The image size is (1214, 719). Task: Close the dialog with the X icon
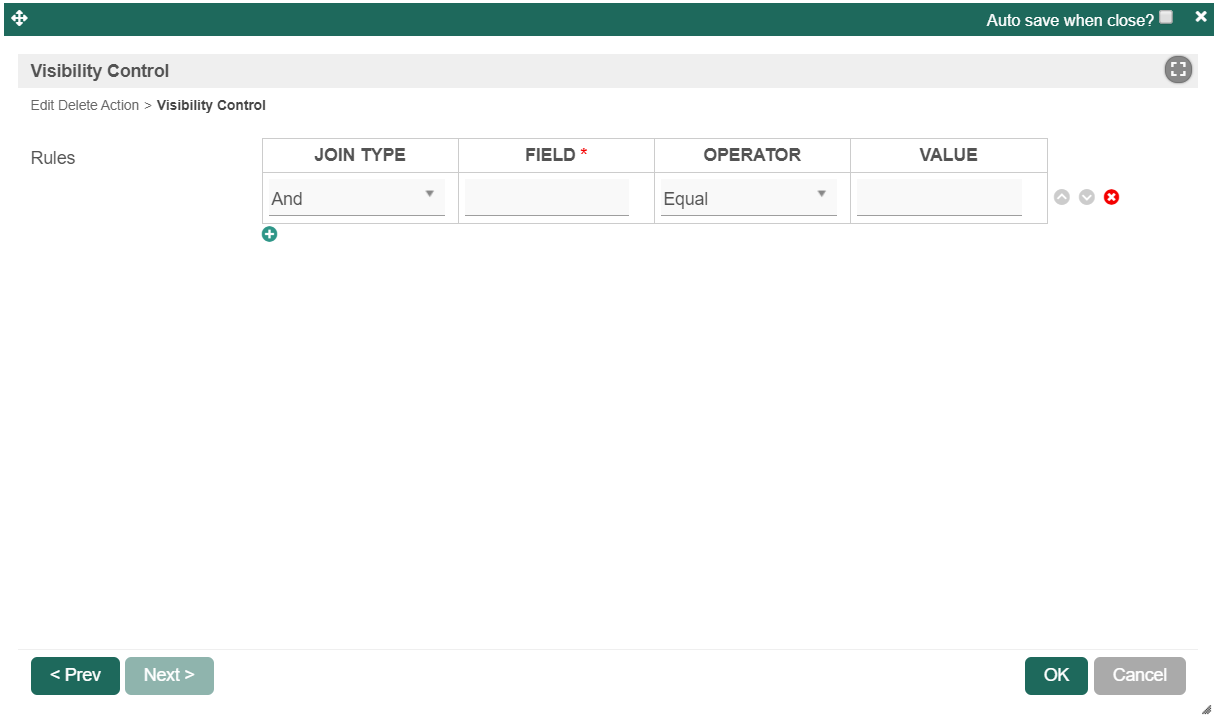click(1201, 16)
